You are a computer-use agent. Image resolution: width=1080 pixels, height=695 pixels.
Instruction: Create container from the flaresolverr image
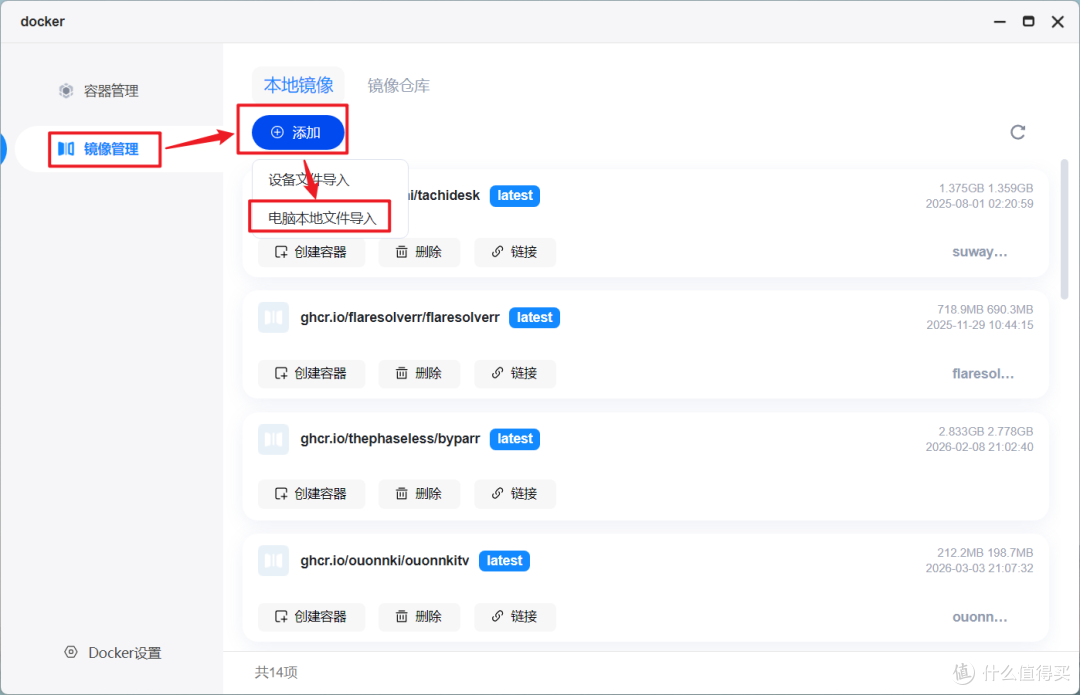(311, 373)
